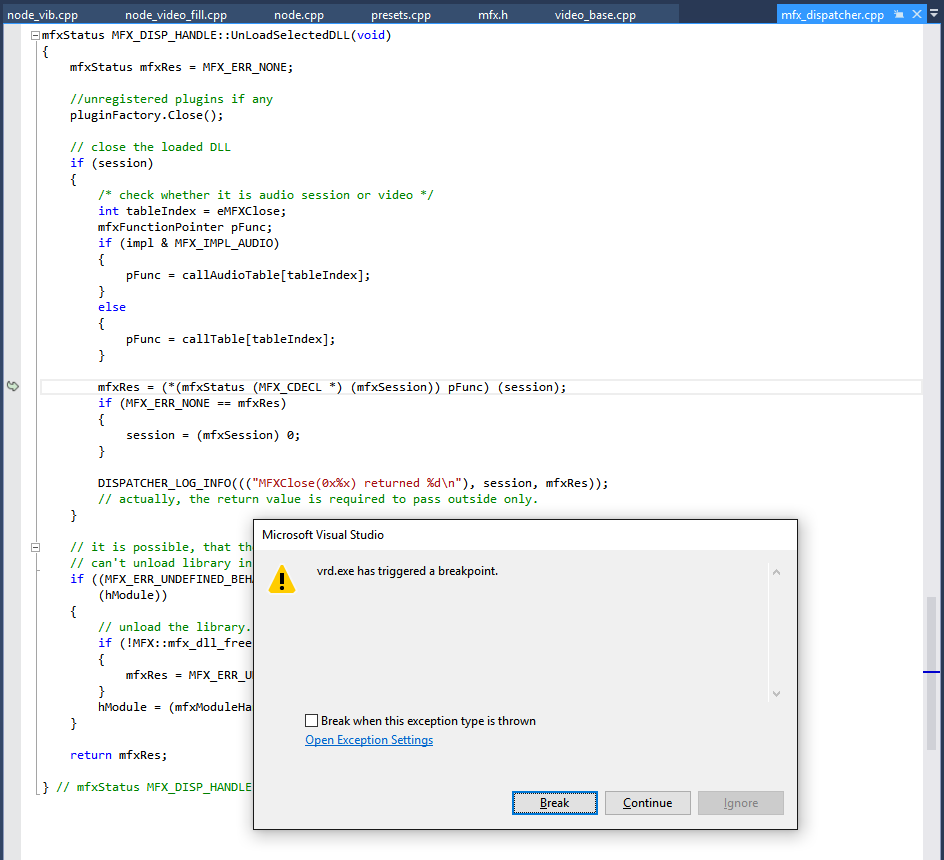Click 'vrd.exe has triggered a breakpoint.' message
The height and width of the screenshot is (860, 944).
[407, 571]
